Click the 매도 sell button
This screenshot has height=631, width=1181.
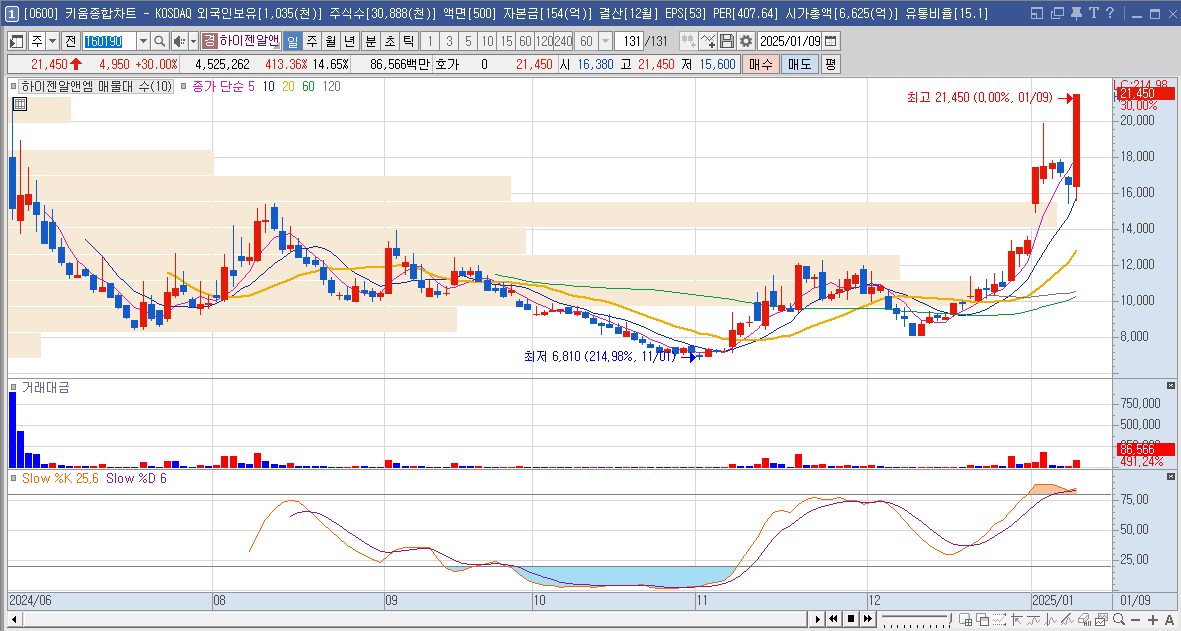click(800, 64)
